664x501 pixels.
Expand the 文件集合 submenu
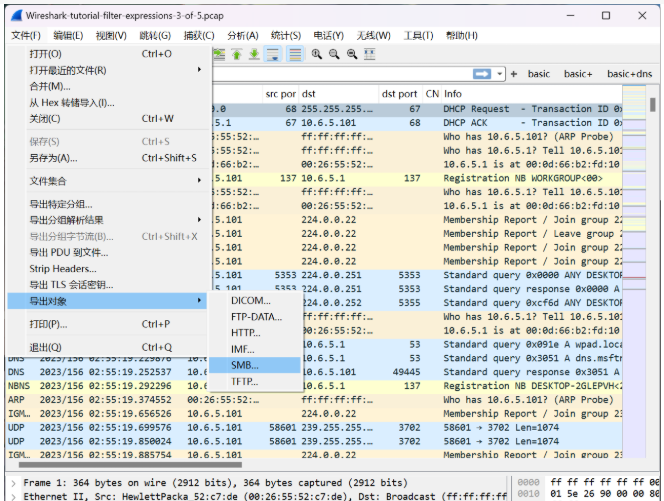tap(109, 181)
